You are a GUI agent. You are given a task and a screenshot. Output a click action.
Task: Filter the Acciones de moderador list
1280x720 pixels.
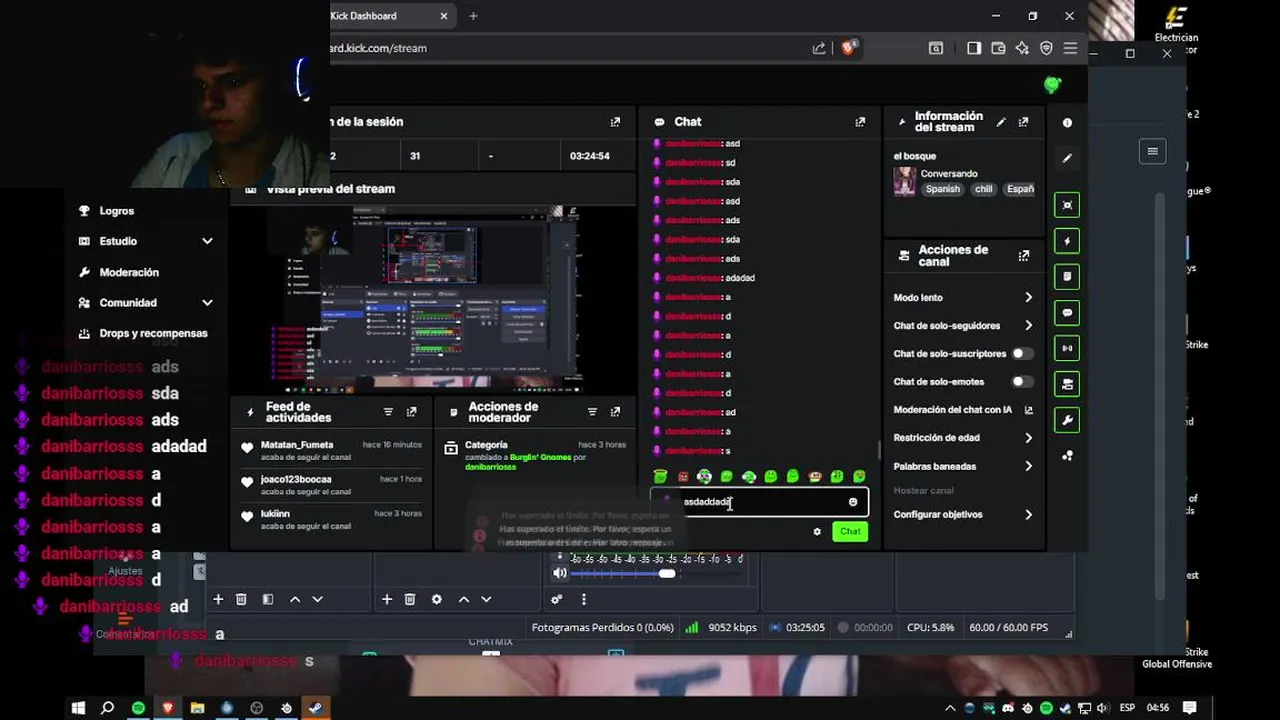click(592, 412)
